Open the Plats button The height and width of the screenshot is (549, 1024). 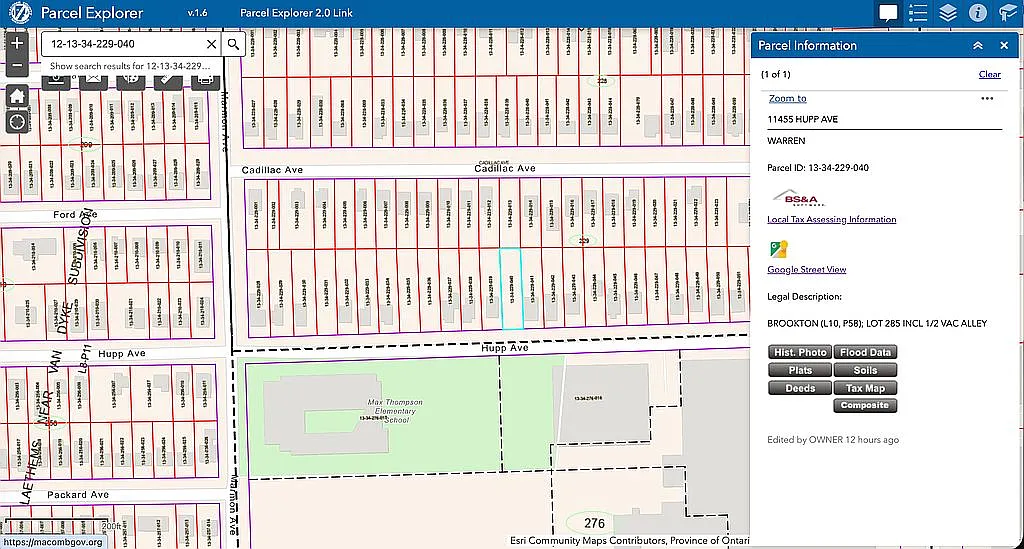pos(800,370)
